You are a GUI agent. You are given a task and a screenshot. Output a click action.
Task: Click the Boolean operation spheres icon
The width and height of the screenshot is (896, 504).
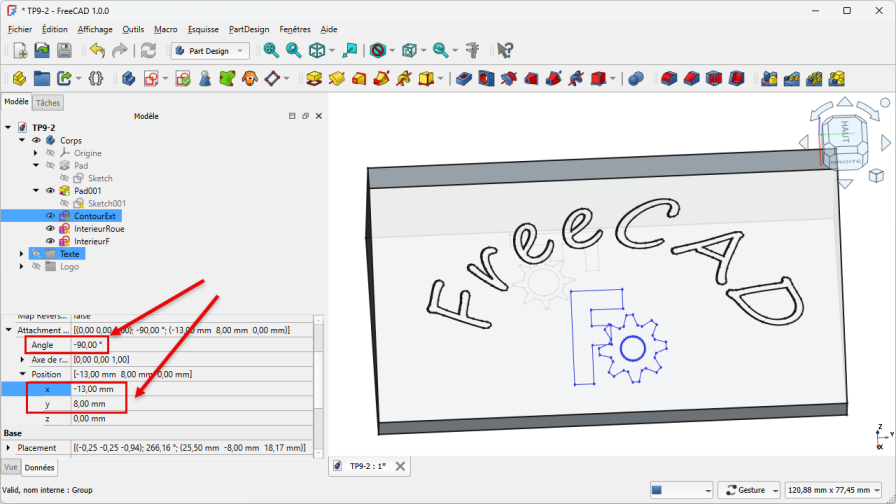pyautogui.click(x=636, y=78)
